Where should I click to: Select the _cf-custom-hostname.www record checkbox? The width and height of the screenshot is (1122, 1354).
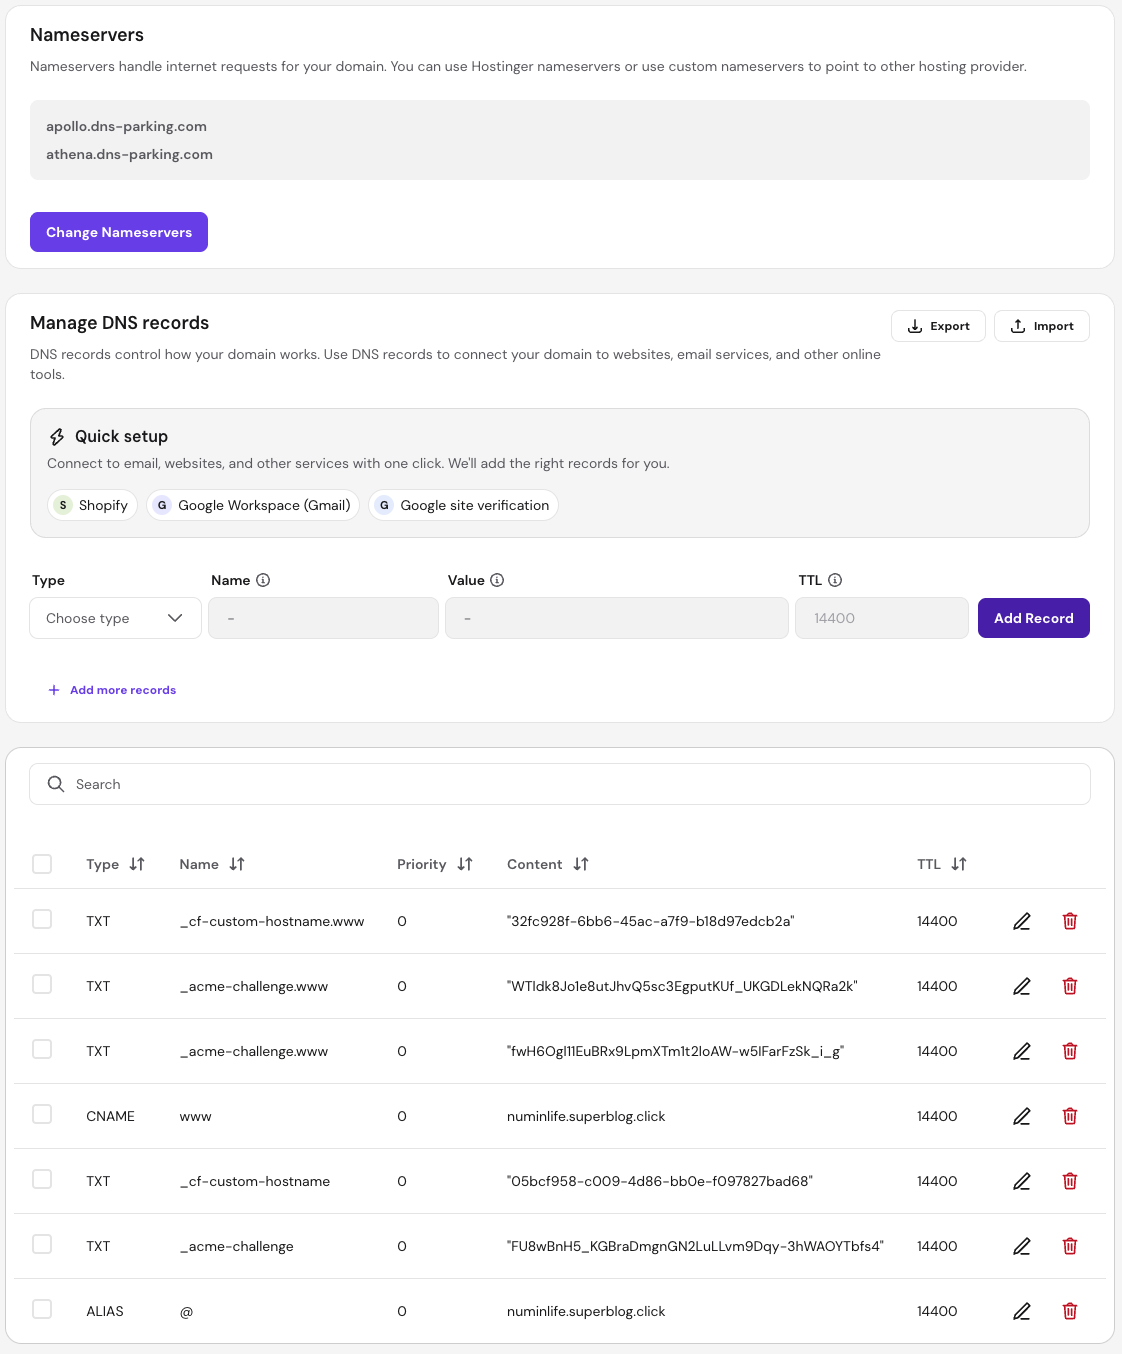tap(42, 919)
